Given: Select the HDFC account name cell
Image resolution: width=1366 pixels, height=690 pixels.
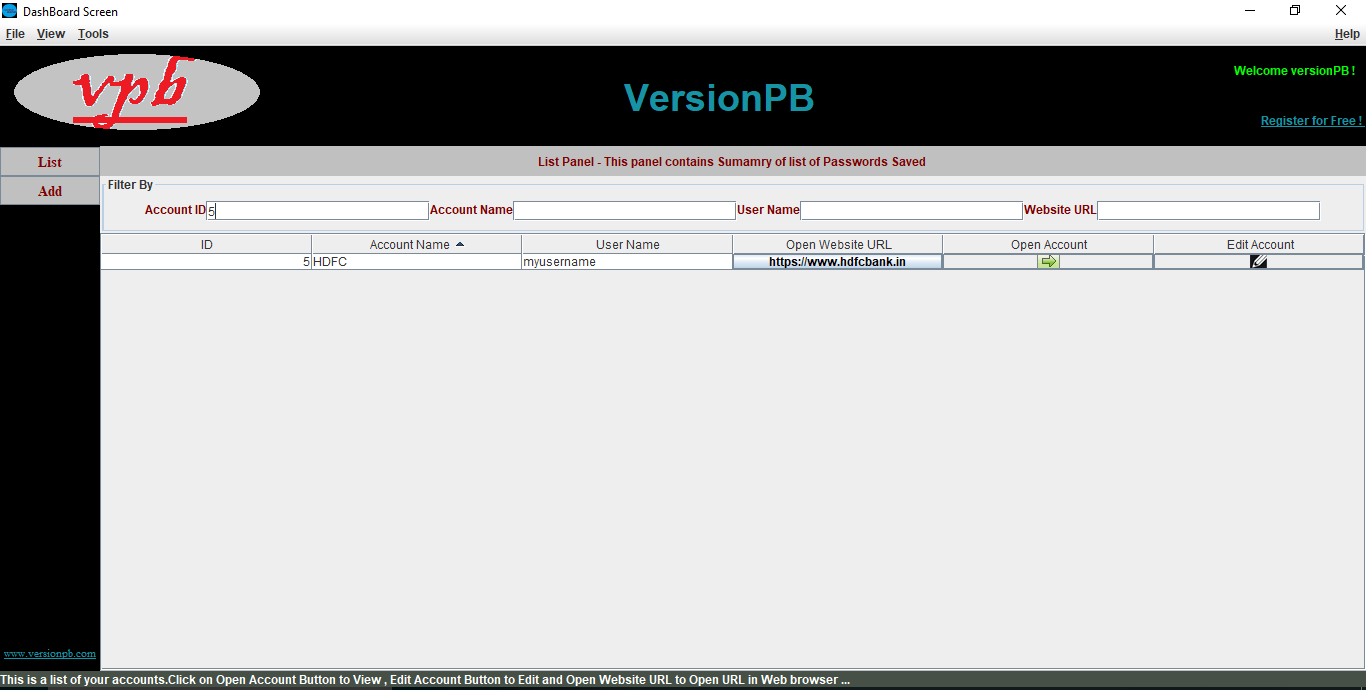Looking at the screenshot, I should [x=416, y=262].
